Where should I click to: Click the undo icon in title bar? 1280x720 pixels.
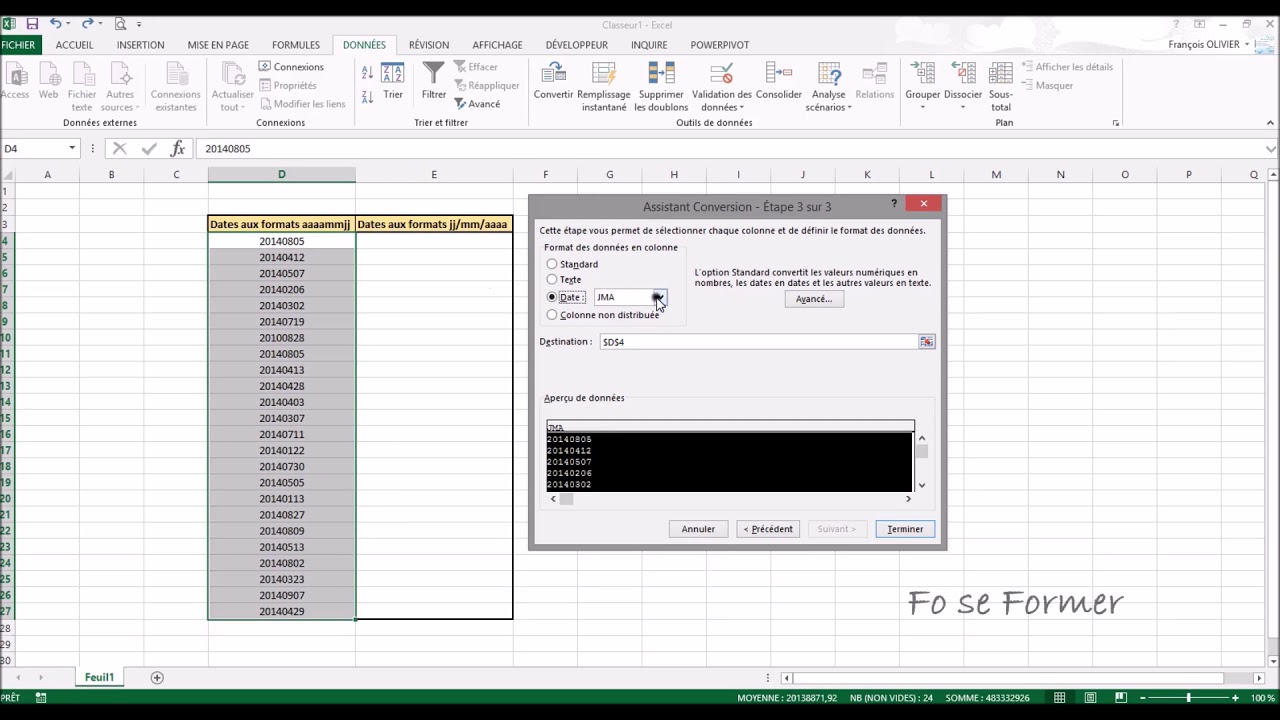pos(56,23)
